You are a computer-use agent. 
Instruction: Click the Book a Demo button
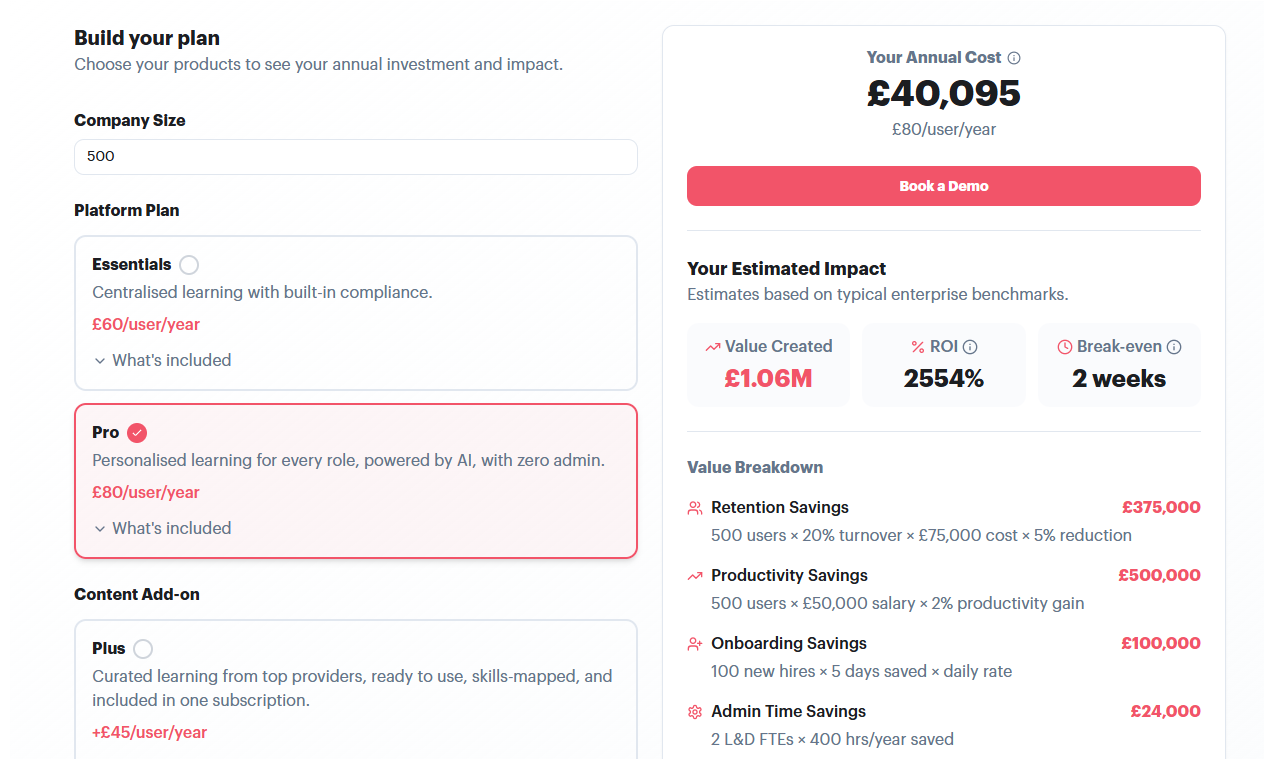pos(944,186)
